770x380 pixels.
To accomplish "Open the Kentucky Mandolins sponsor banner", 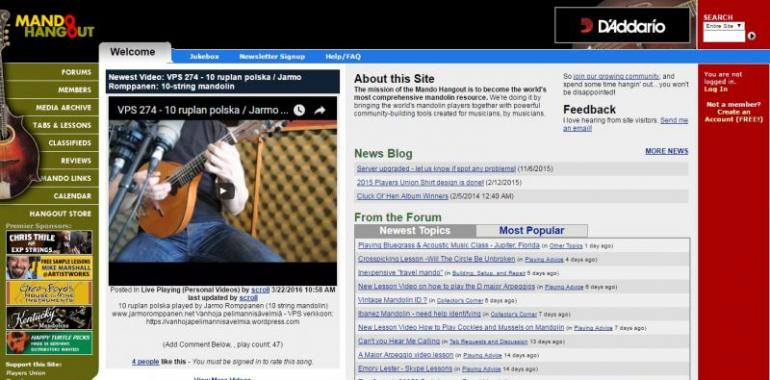I will pyautogui.click(x=49, y=318).
